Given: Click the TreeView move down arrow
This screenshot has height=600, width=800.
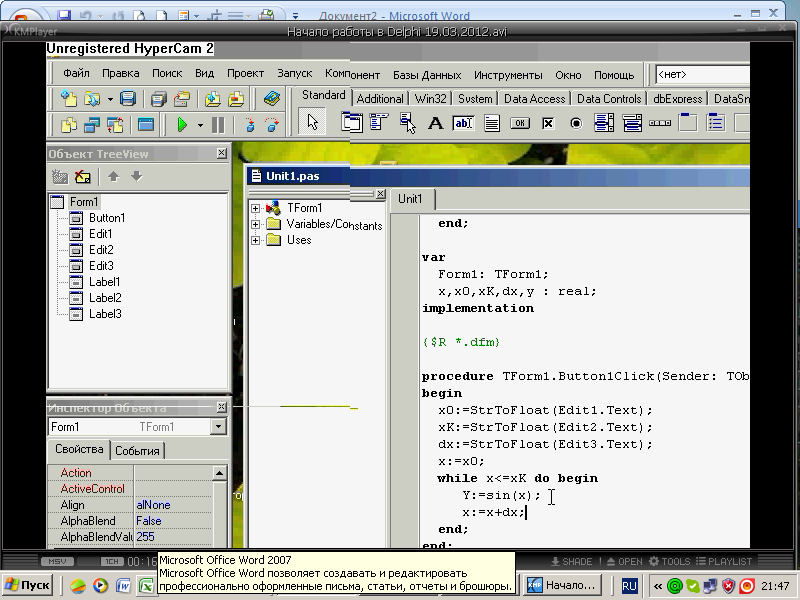Looking at the screenshot, I should (136, 177).
